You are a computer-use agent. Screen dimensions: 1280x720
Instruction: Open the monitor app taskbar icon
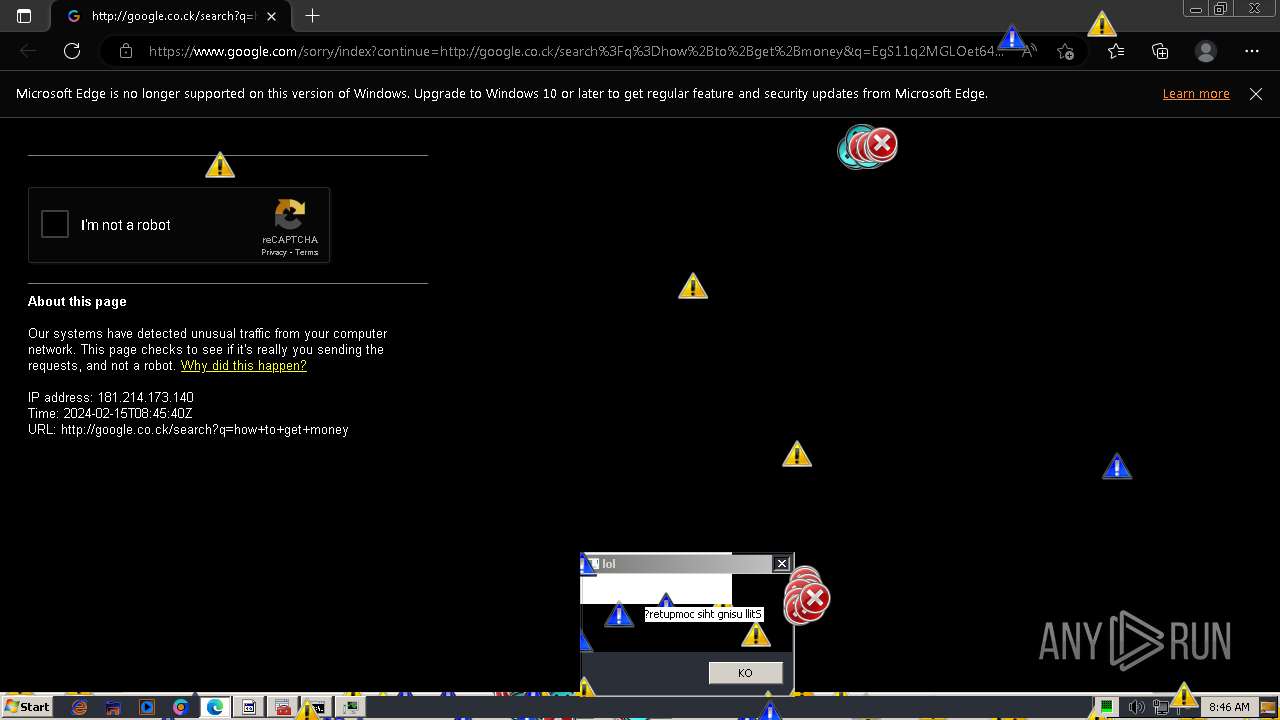click(x=351, y=707)
